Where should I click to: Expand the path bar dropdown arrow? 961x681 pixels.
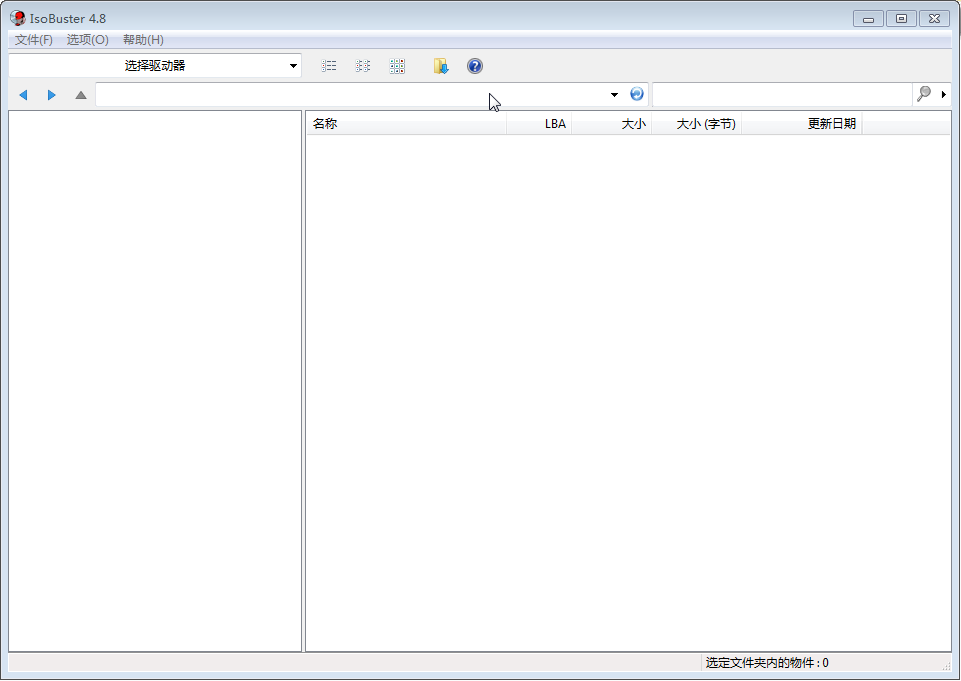[614, 95]
